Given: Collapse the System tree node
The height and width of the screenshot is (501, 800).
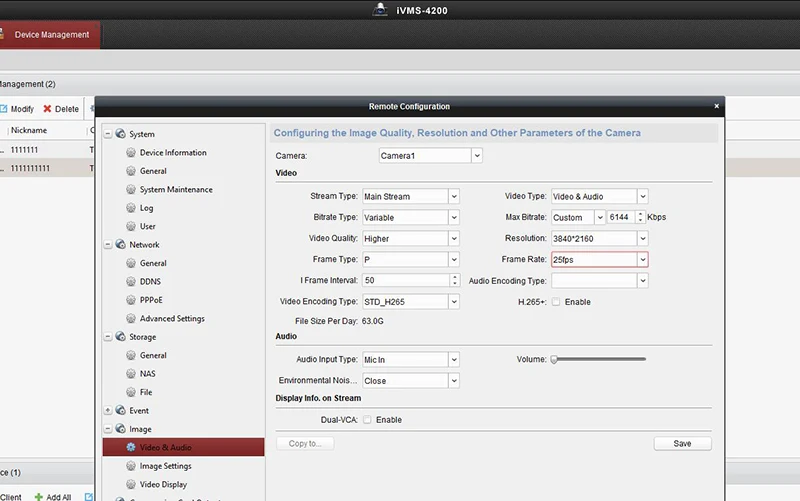Looking at the screenshot, I should (108, 134).
